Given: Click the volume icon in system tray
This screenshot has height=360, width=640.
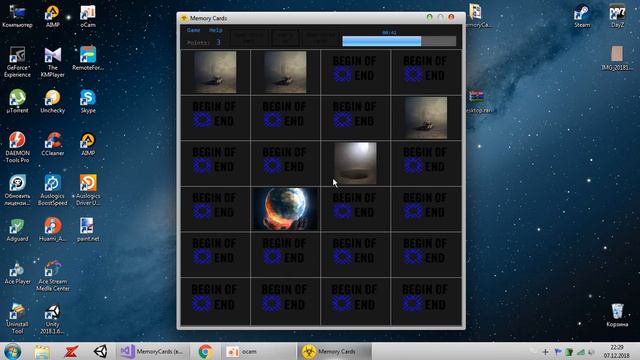Looking at the screenshot, I should (x=591, y=352).
